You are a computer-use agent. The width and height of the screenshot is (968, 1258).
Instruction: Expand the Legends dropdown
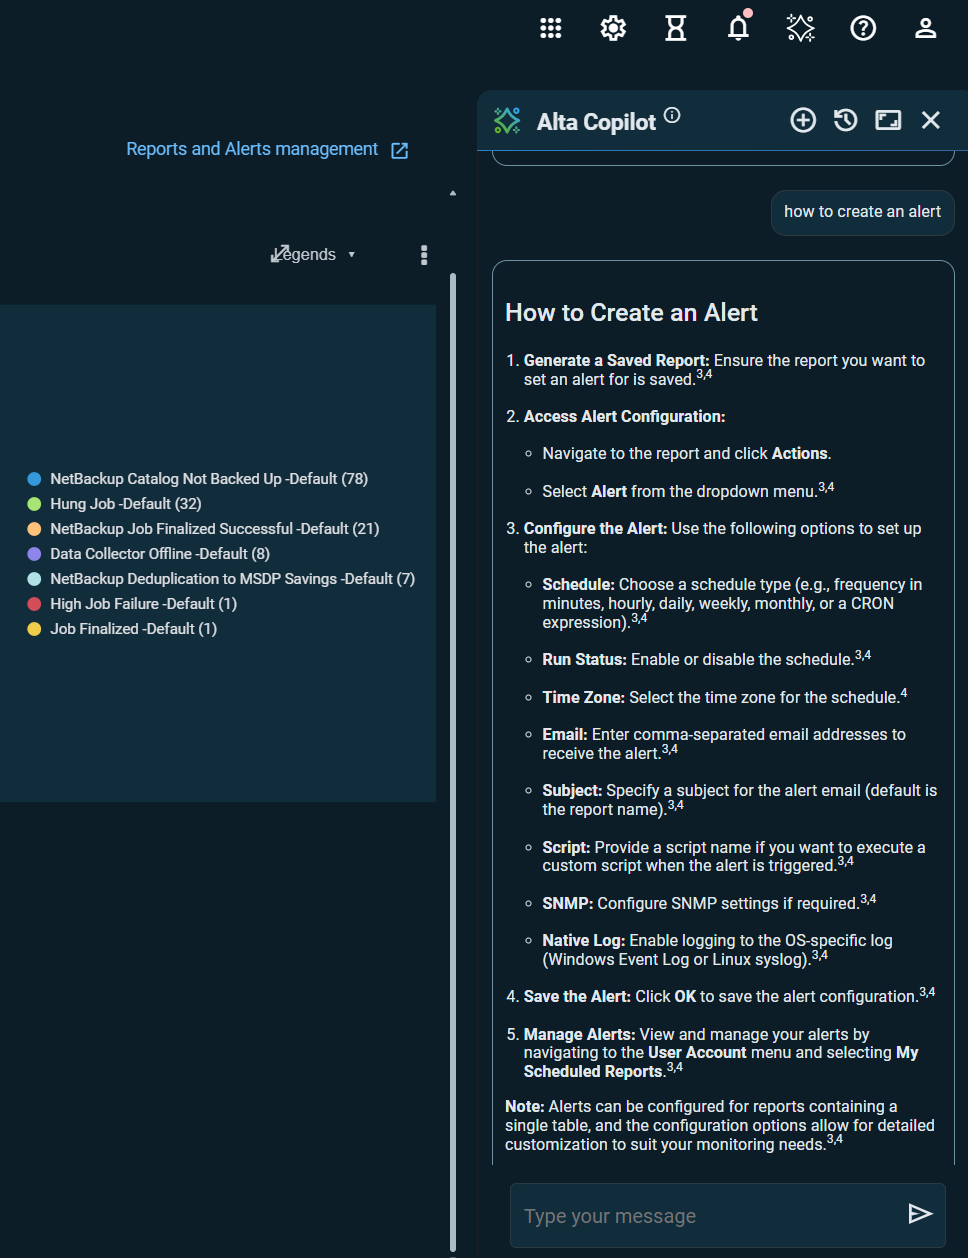tap(314, 255)
